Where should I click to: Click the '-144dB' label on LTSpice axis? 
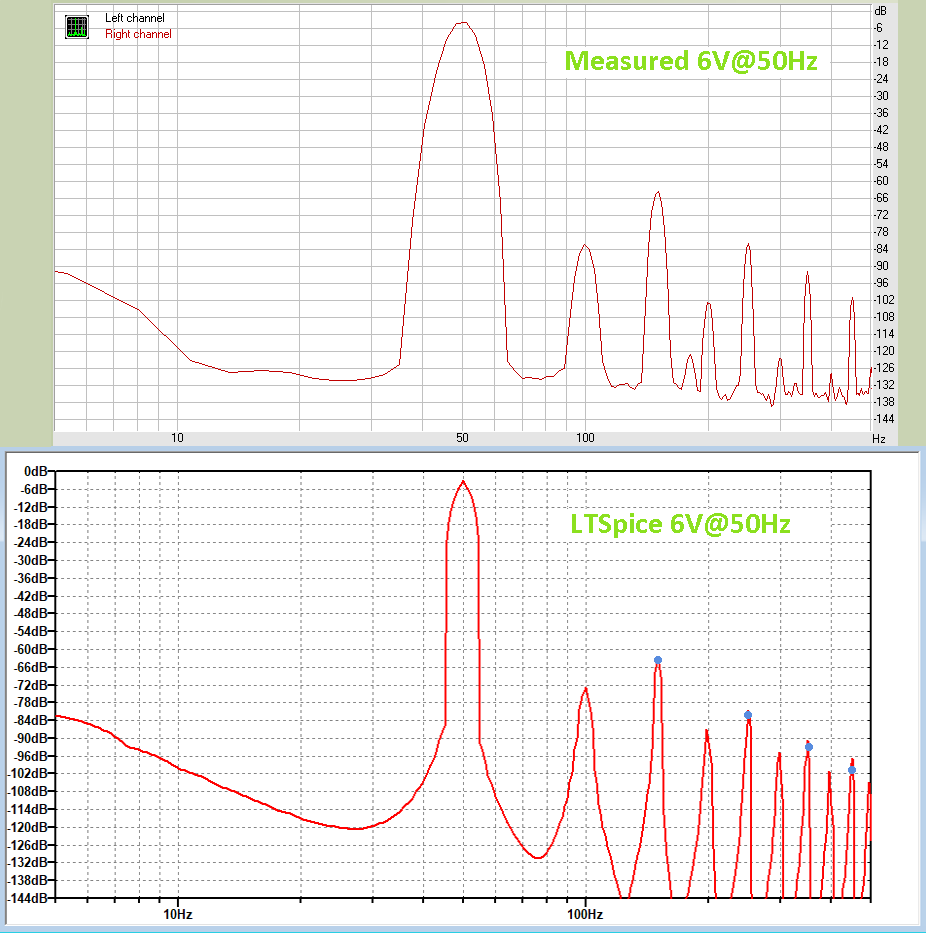26,898
